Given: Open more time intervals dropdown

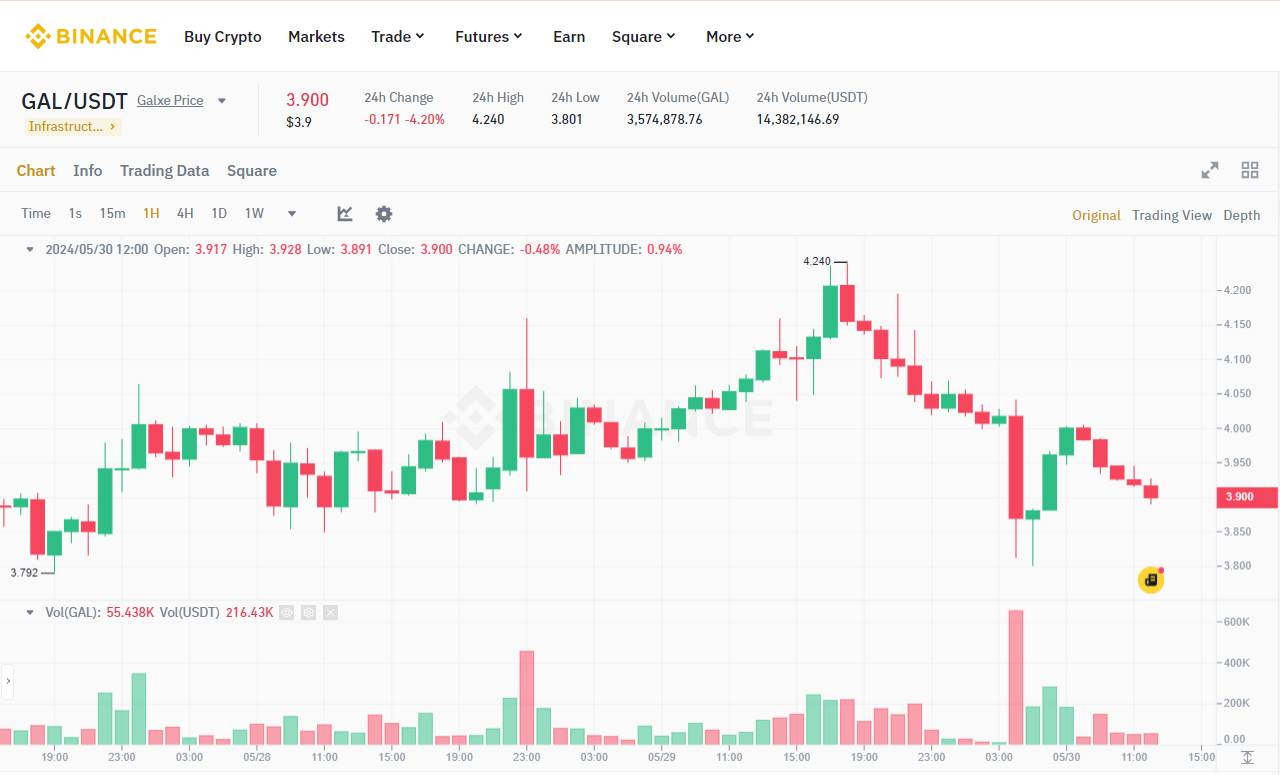Looking at the screenshot, I should (x=292, y=213).
